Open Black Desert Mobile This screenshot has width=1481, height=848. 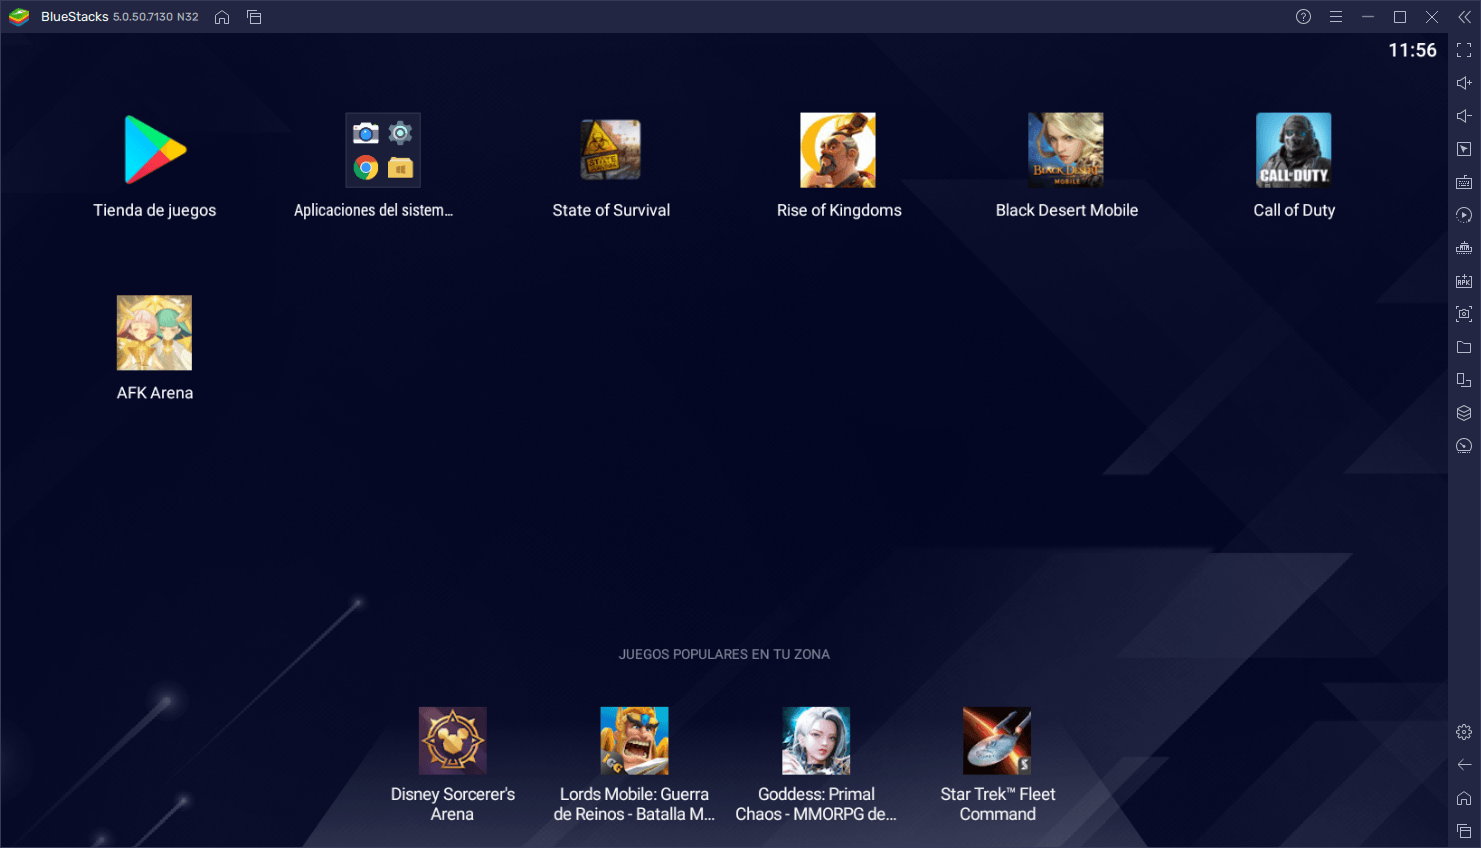(x=1066, y=150)
